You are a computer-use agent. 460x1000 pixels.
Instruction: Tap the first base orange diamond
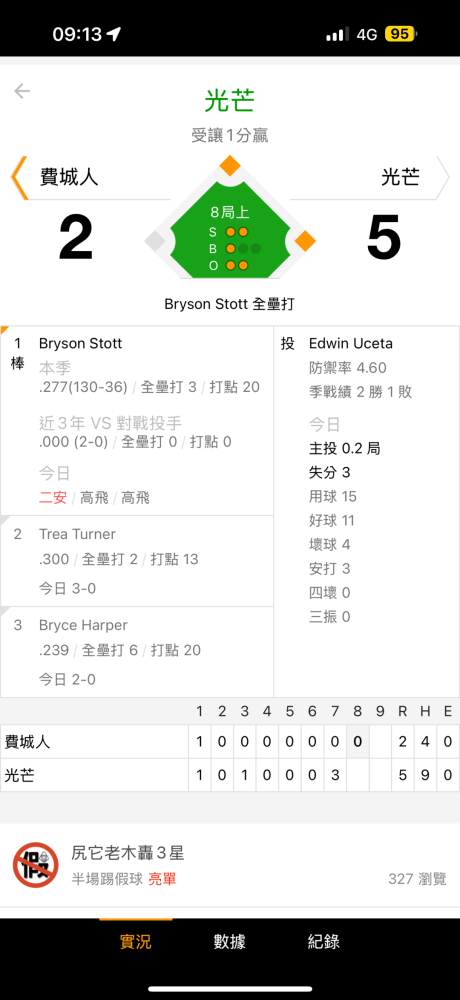pyautogui.click(x=306, y=241)
